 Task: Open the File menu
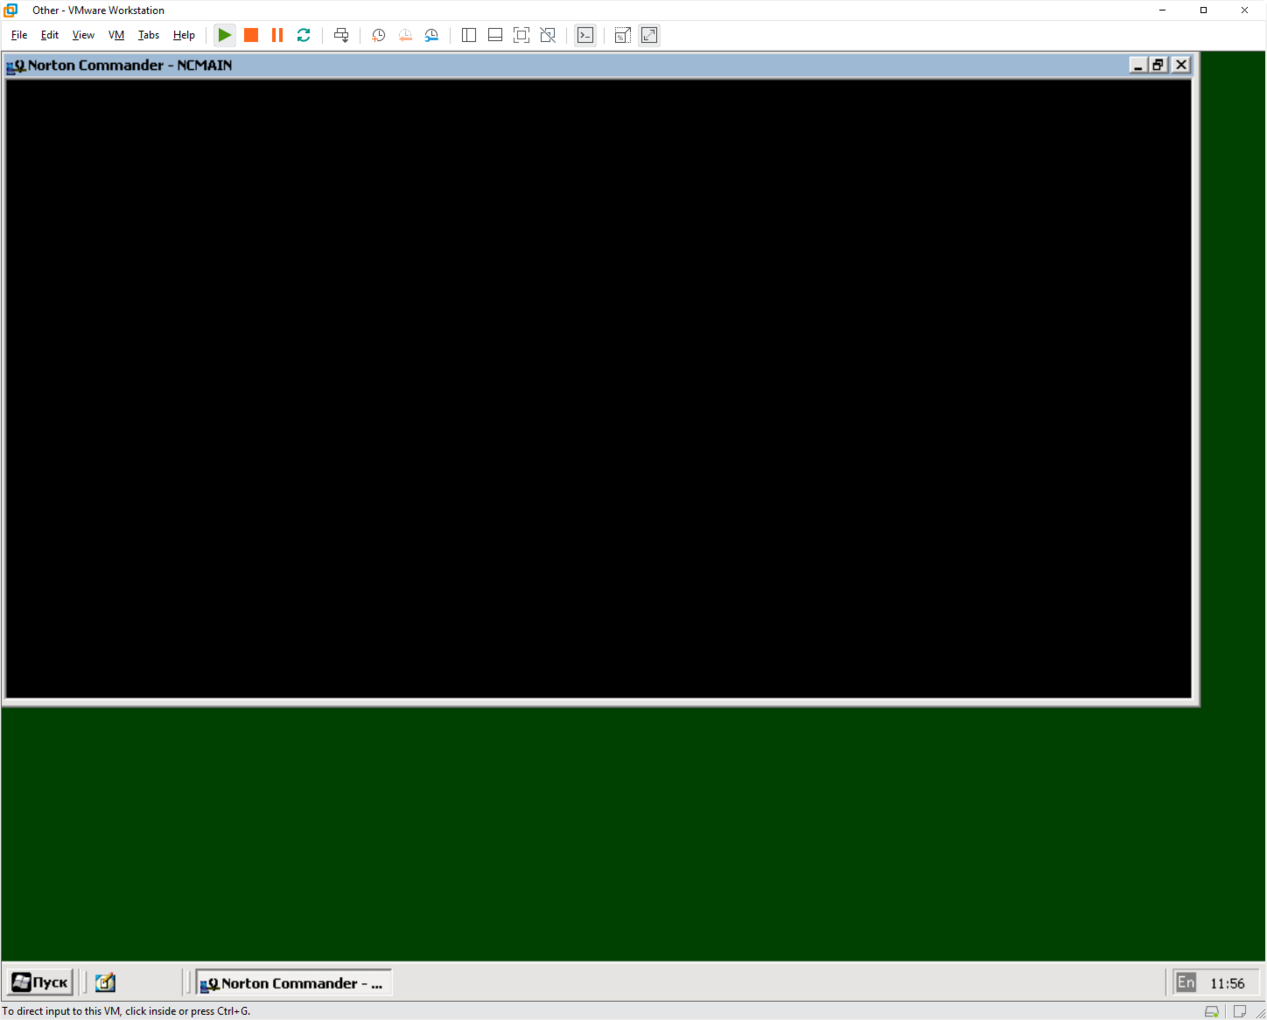[x=19, y=35]
